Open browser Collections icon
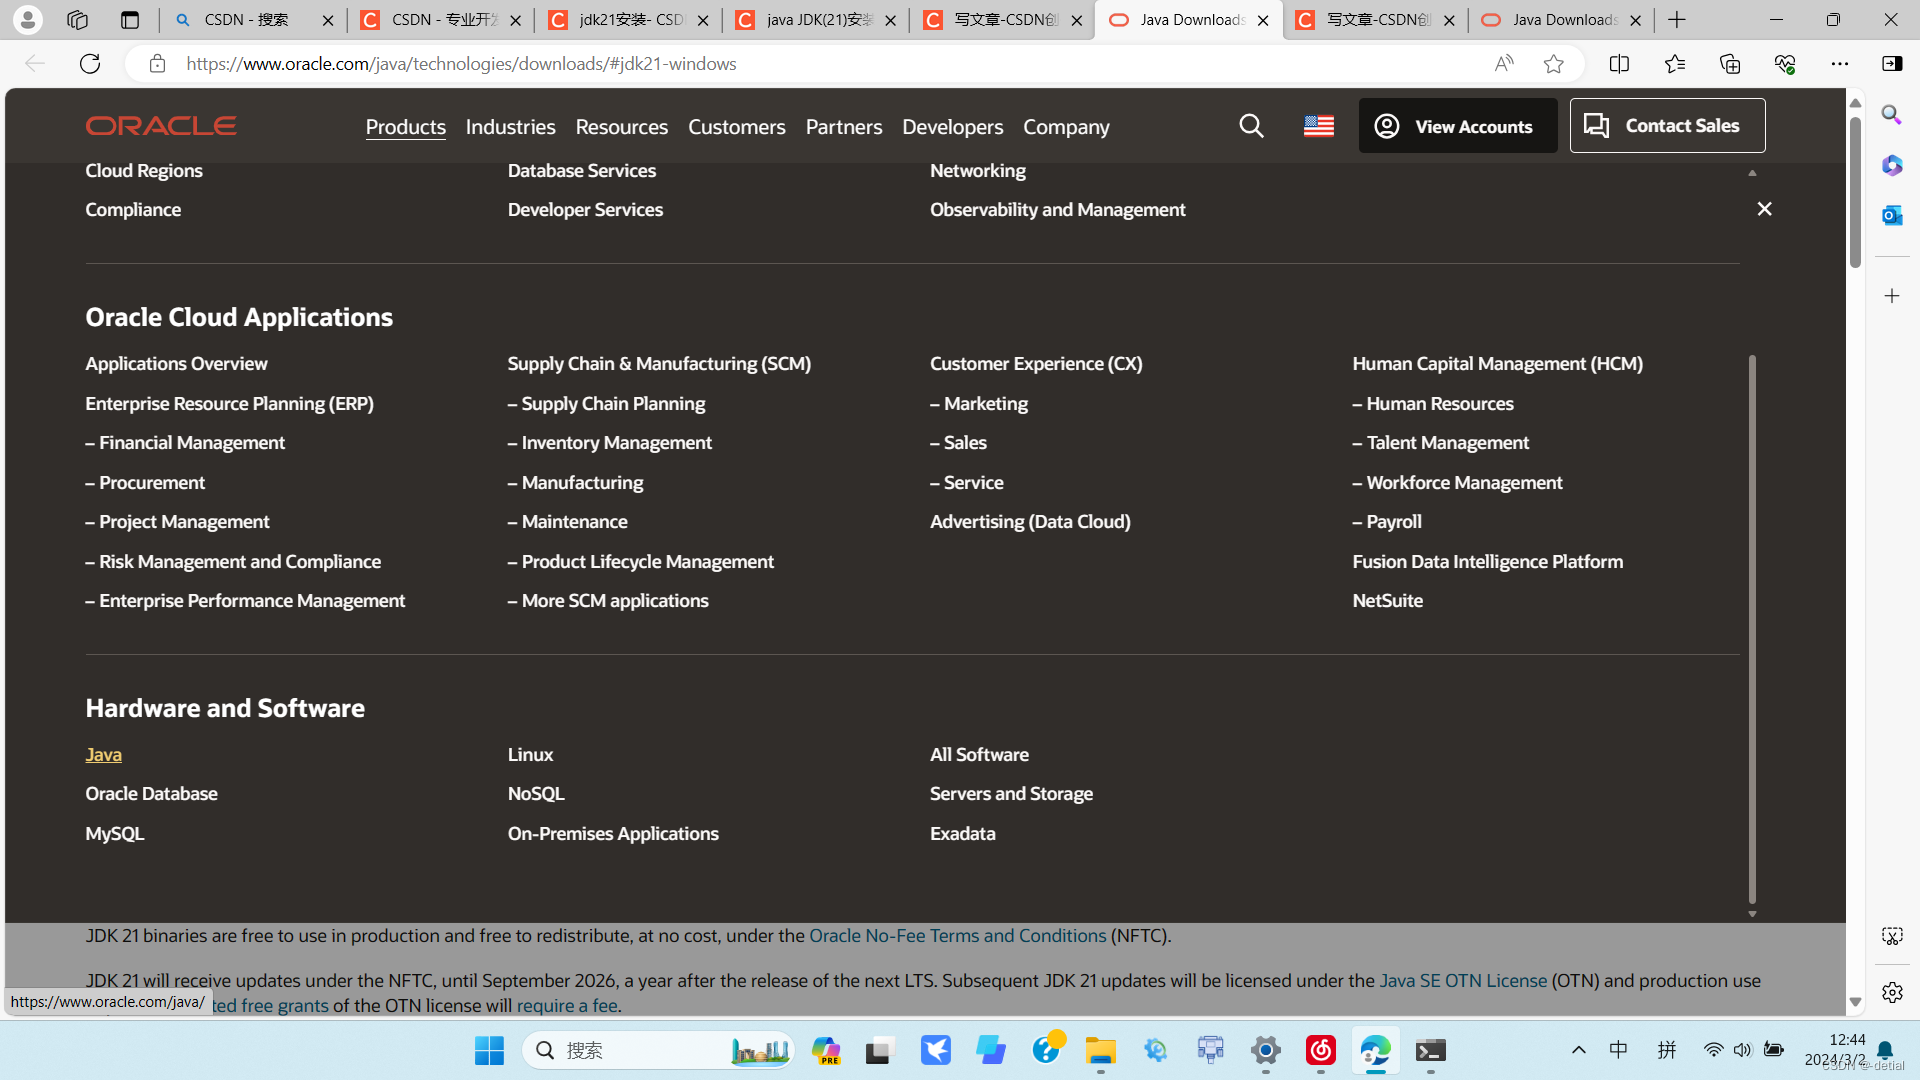Viewport: 1920px width, 1080px height. pos(1730,63)
